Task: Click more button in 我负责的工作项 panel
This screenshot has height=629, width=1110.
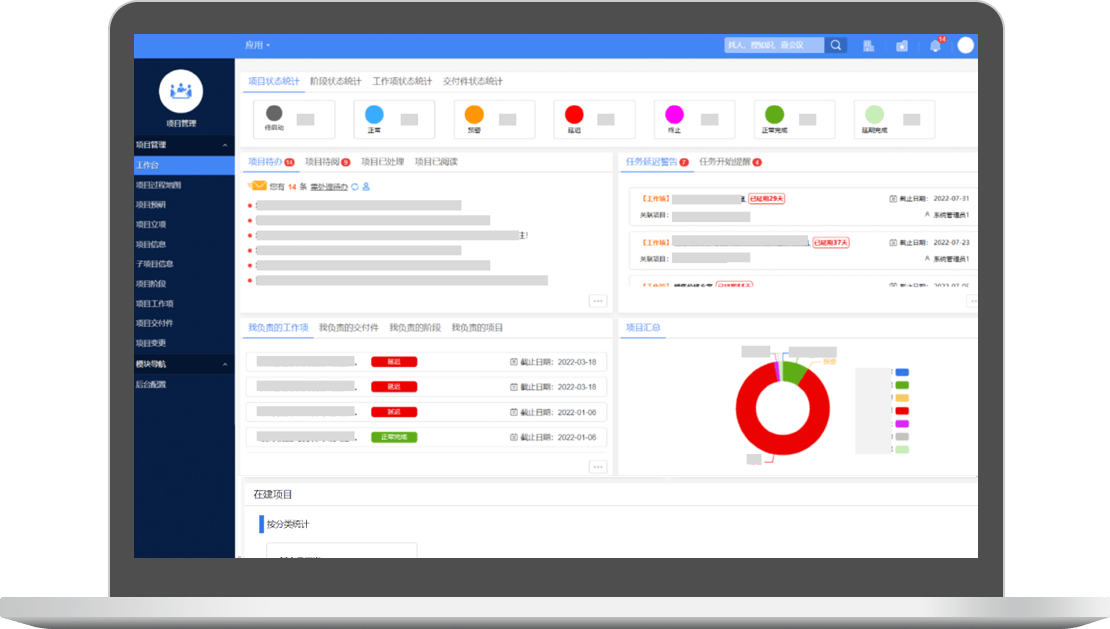Action: point(597,467)
